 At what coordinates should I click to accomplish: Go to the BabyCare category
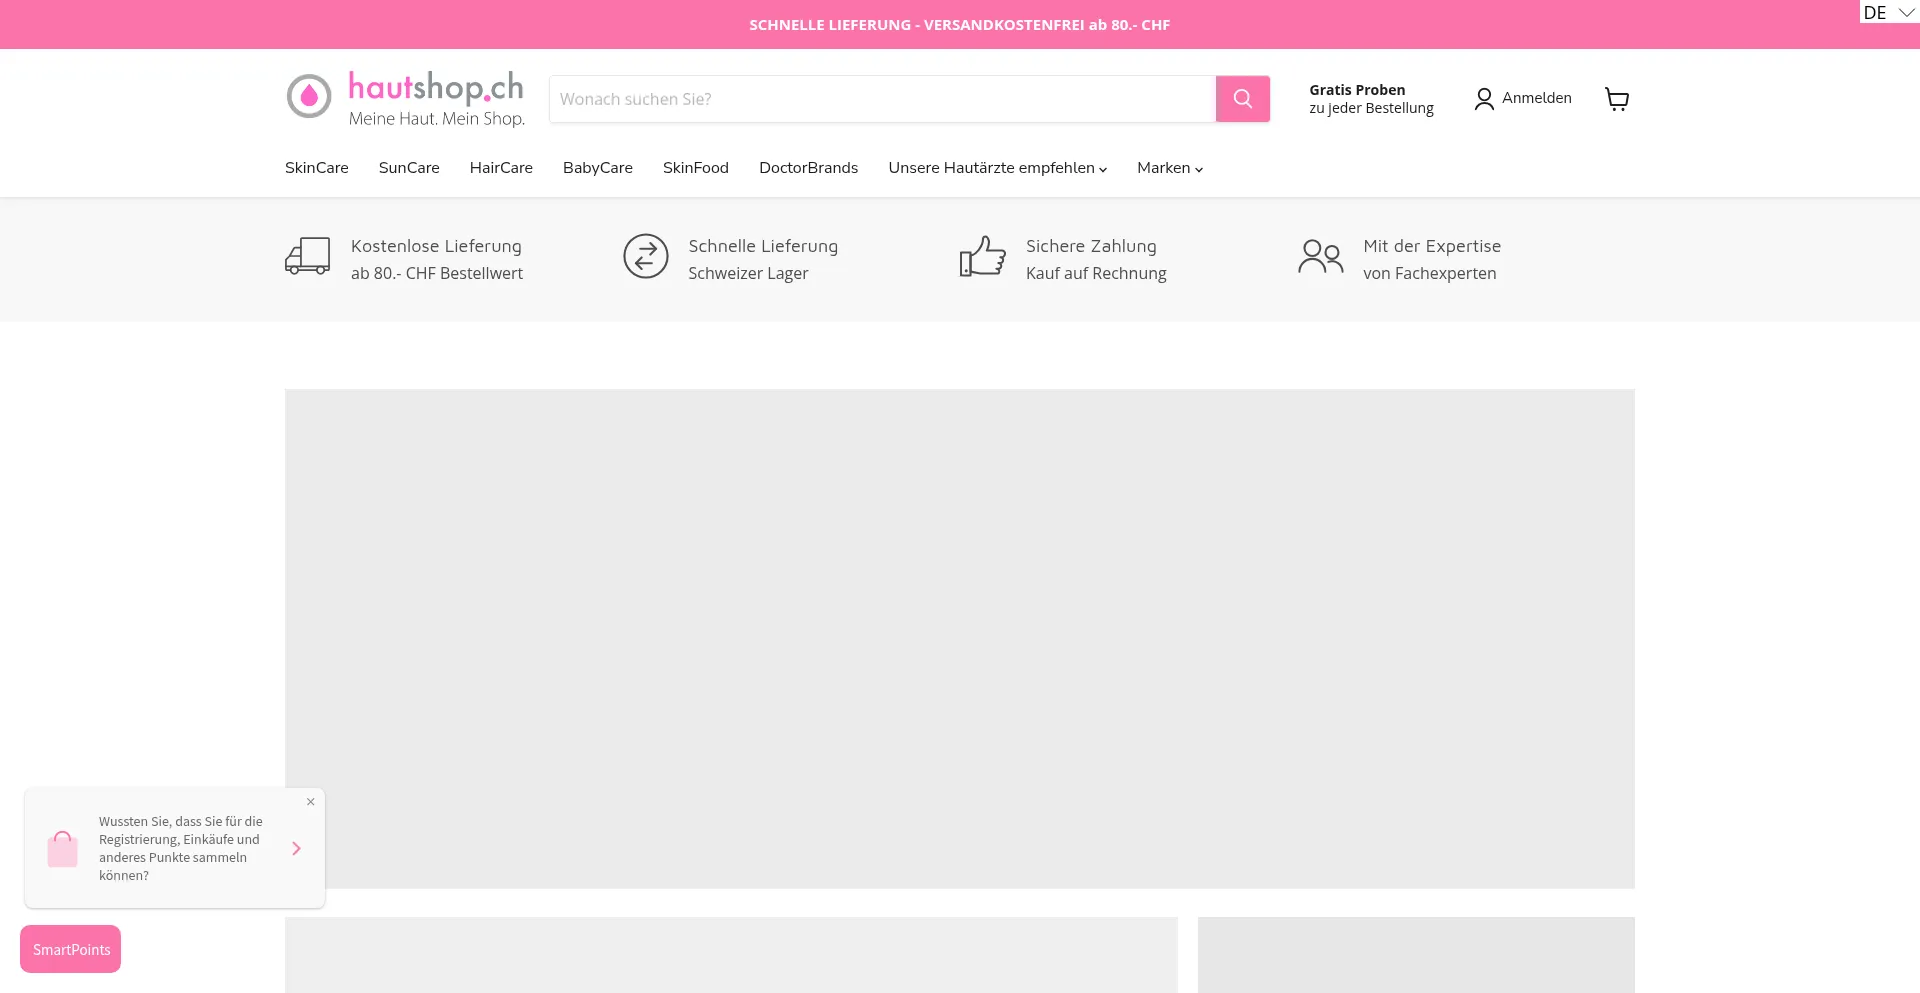click(x=597, y=168)
